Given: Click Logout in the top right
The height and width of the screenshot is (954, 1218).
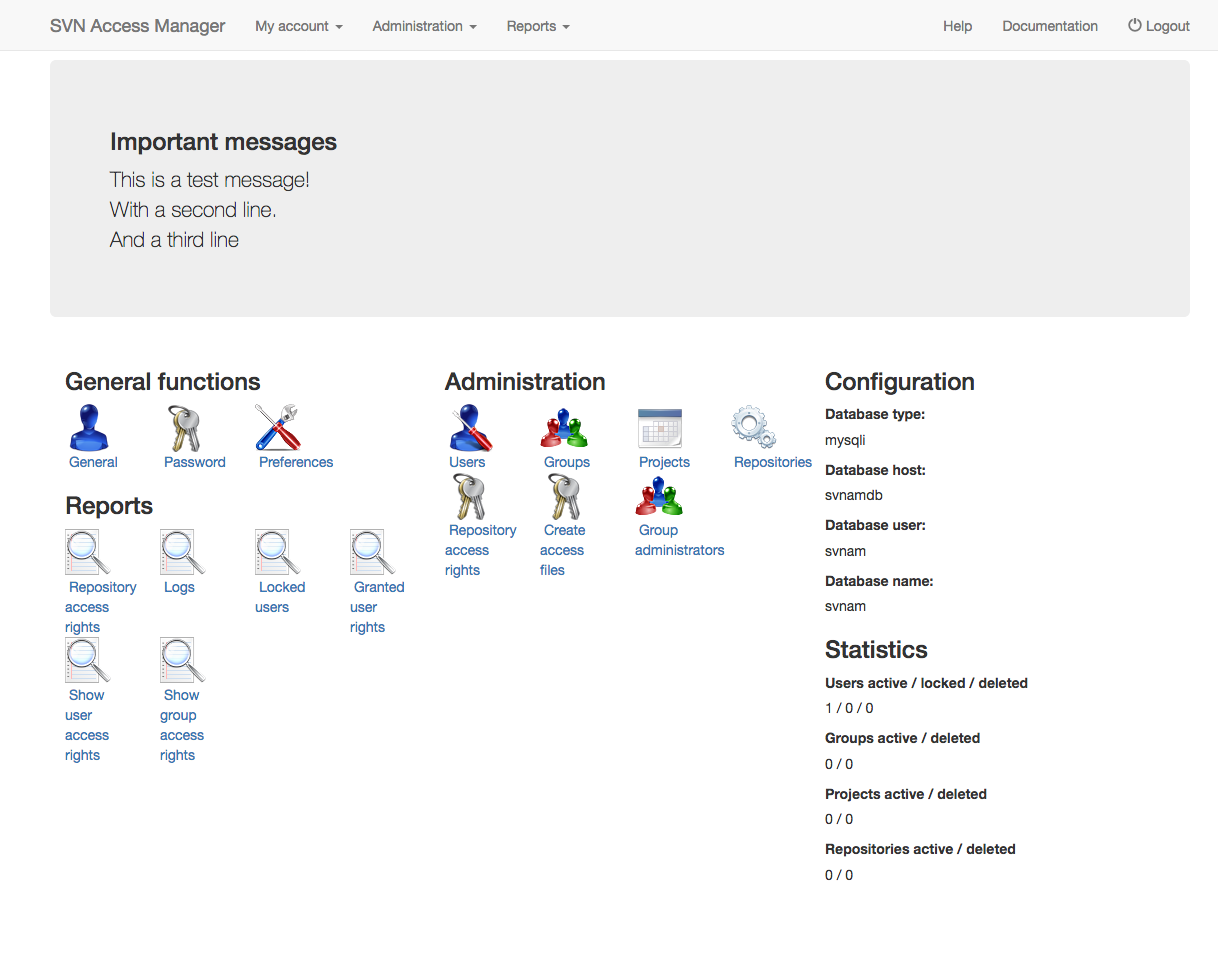Looking at the screenshot, I should click(x=1158, y=26).
